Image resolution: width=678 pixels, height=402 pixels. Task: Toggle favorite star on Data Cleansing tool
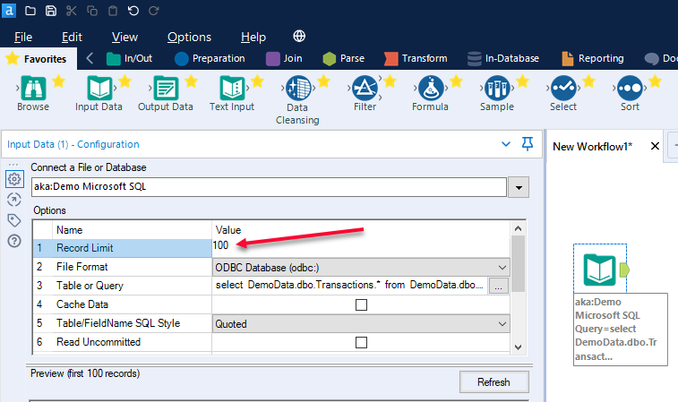click(x=324, y=81)
